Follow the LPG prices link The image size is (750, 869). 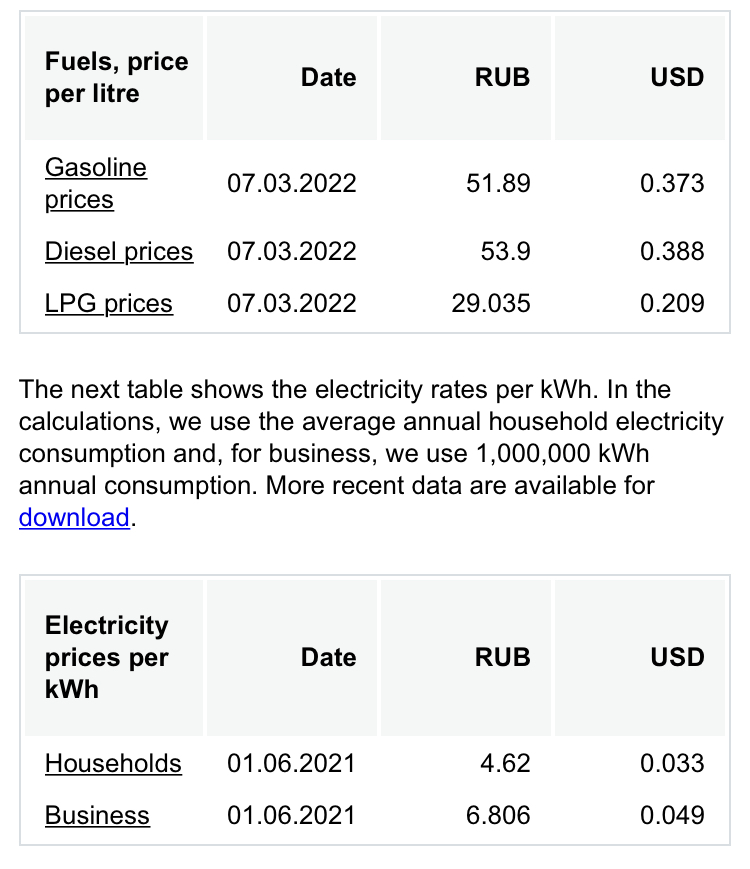109,304
